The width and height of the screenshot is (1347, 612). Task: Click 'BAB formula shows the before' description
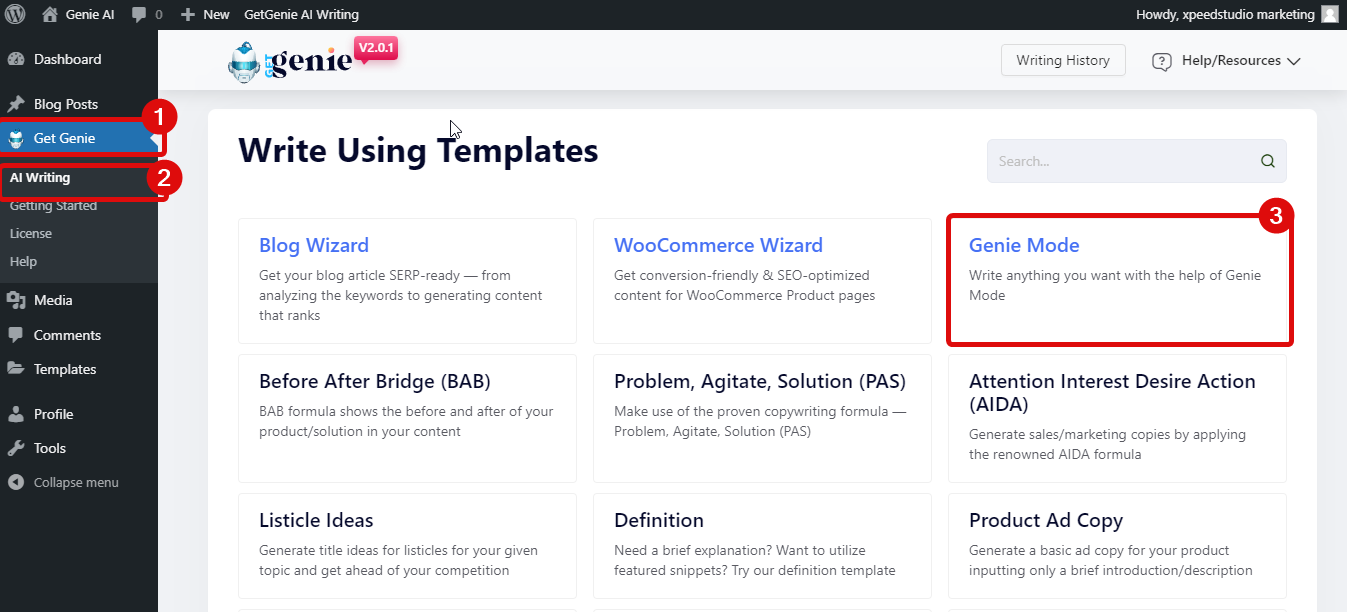point(406,421)
